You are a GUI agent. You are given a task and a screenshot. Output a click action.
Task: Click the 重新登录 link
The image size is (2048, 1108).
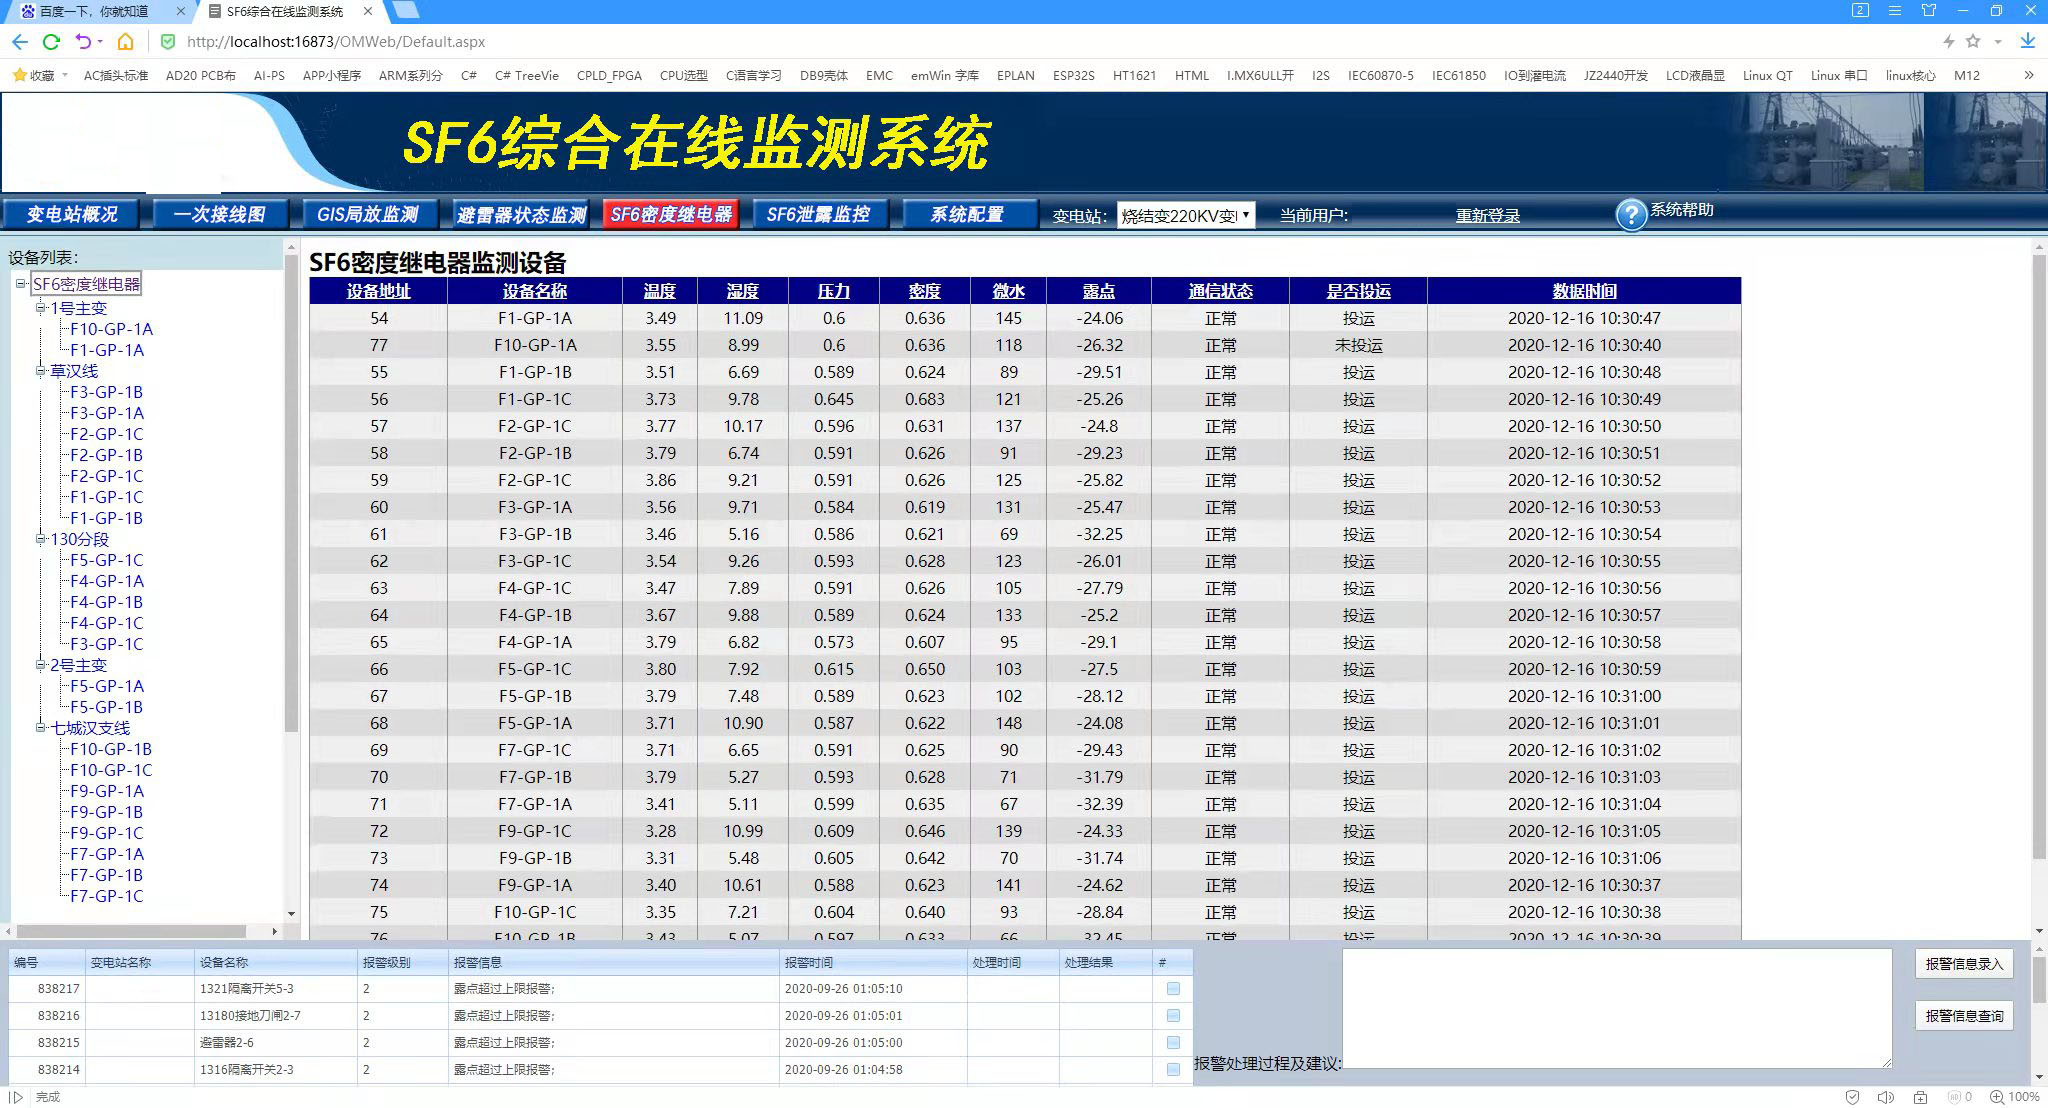point(1487,215)
